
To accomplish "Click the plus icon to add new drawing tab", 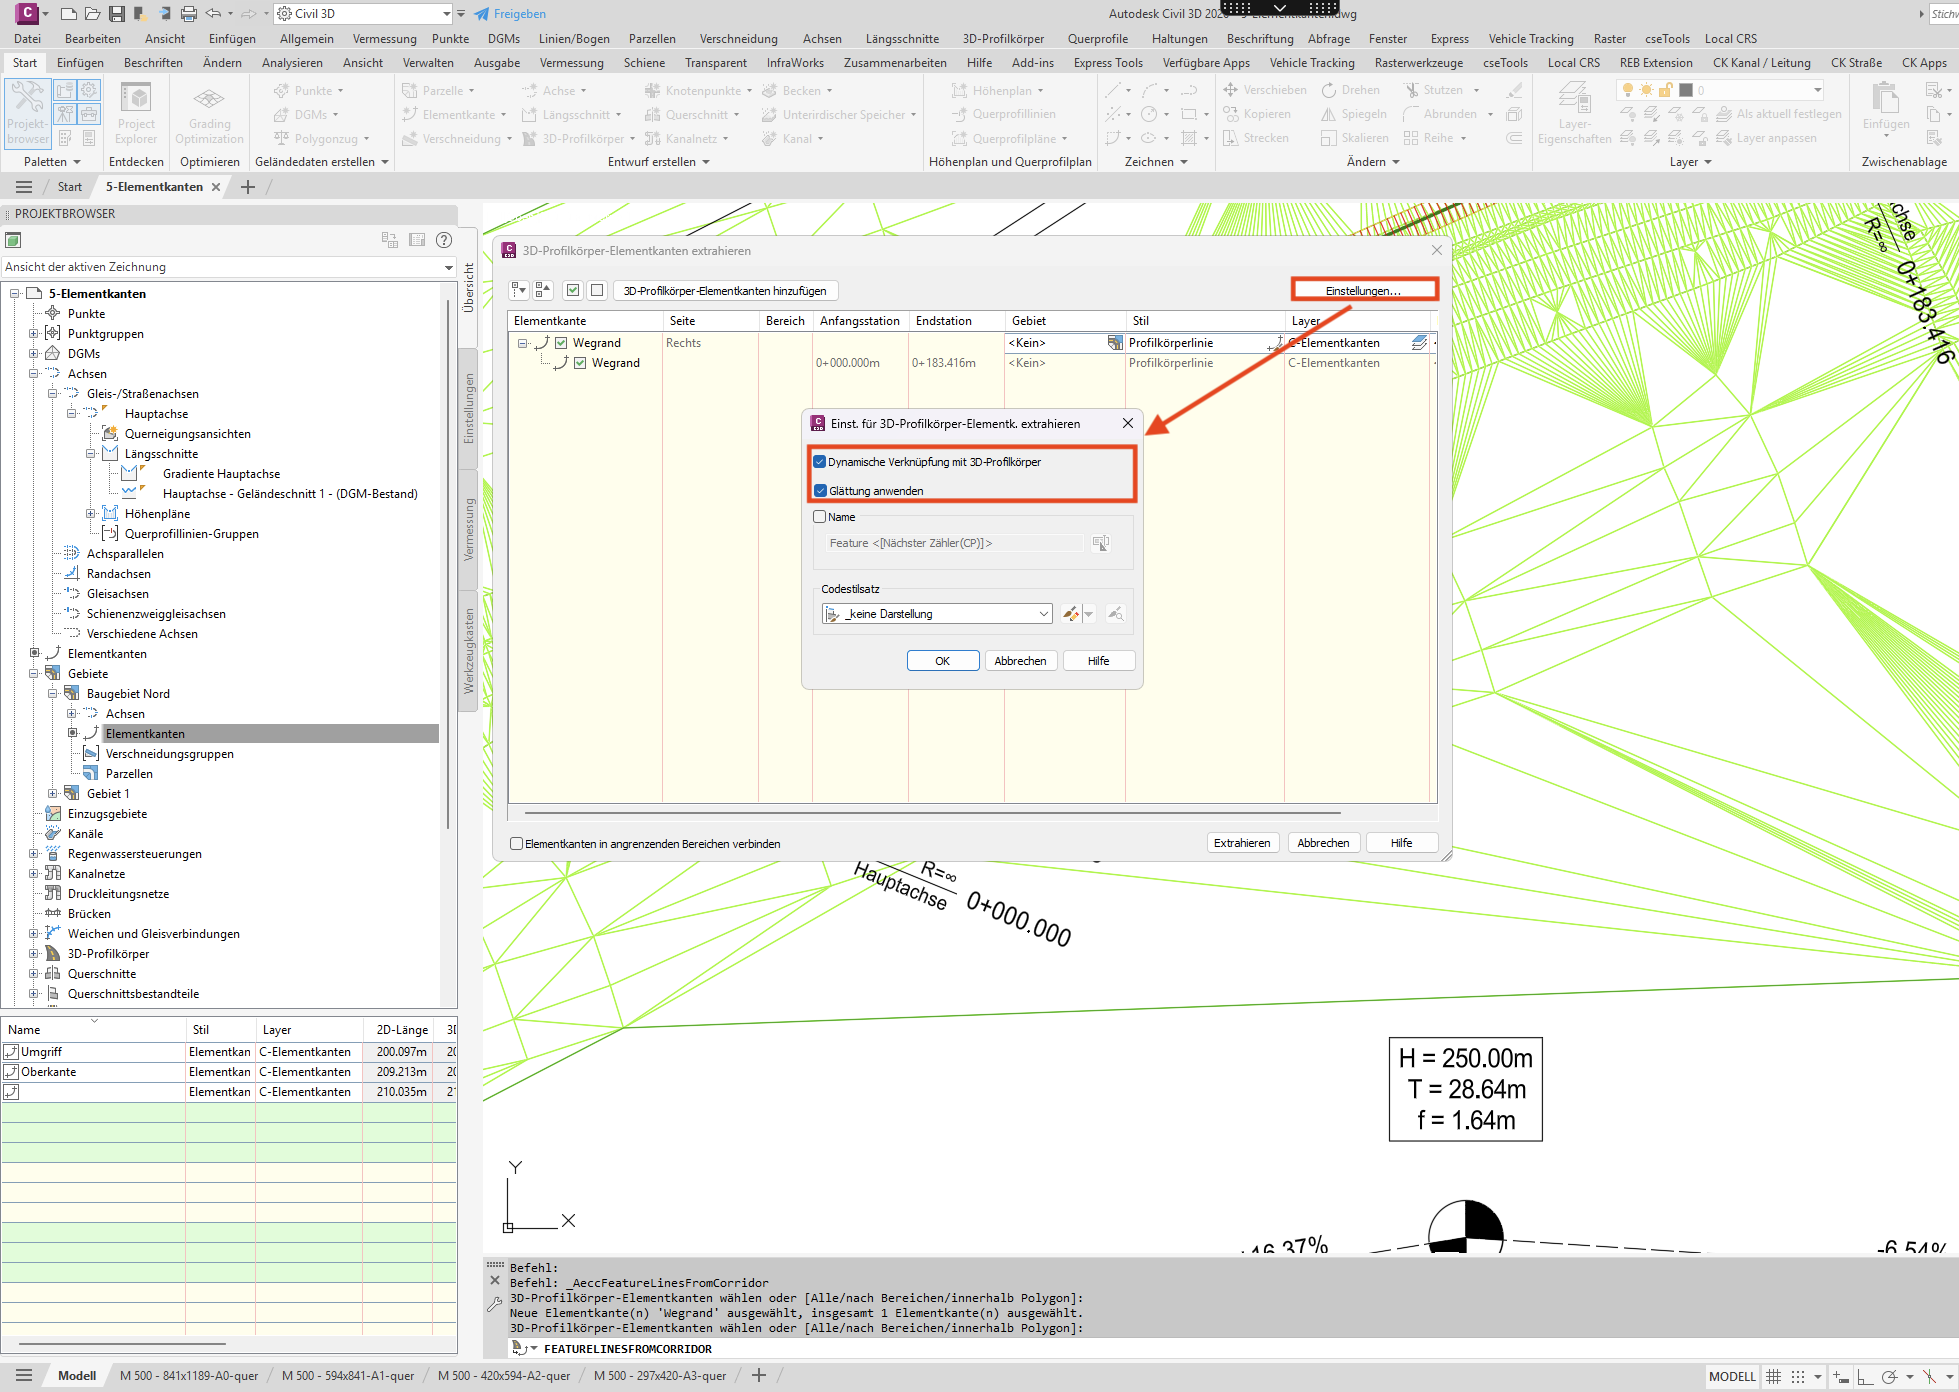I will (248, 187).
